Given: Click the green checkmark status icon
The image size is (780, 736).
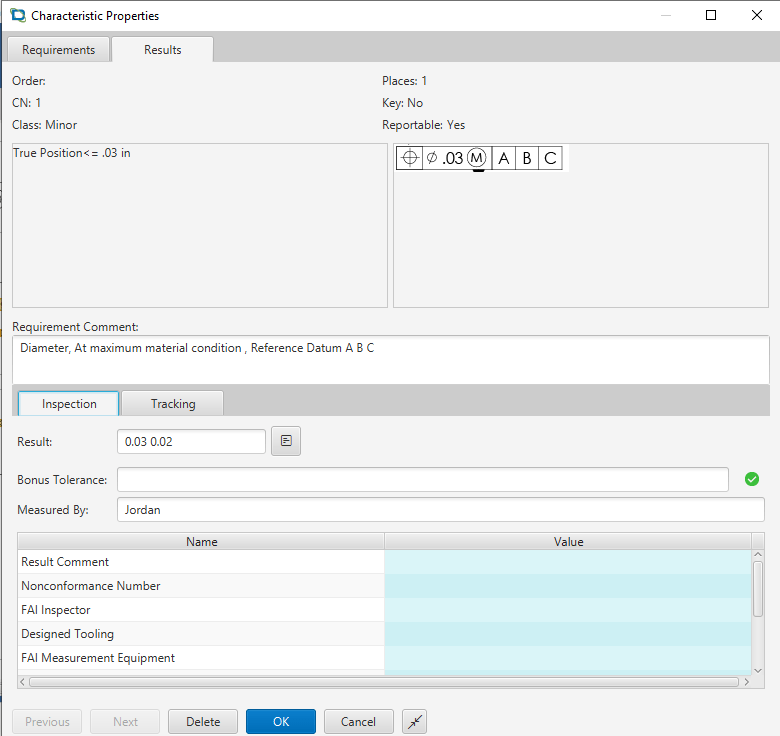Looking at the screenshot, I should [x=752, y=479].
